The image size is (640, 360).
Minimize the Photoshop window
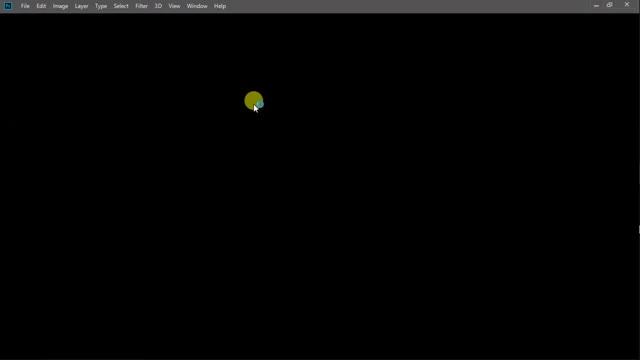596,5
